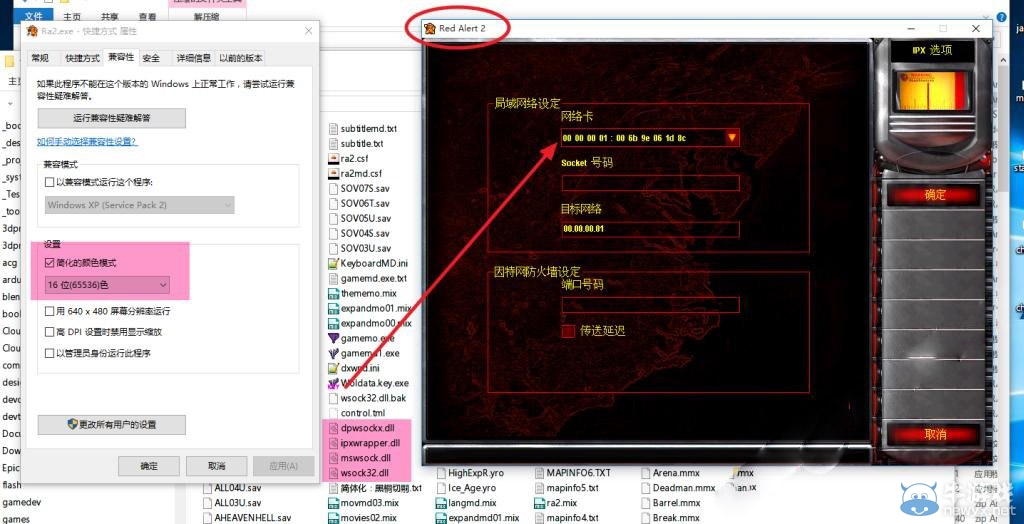The image size is (1024, 524).
Task: Click the 运行兼容性疑难解答 button
Action: 112,118
